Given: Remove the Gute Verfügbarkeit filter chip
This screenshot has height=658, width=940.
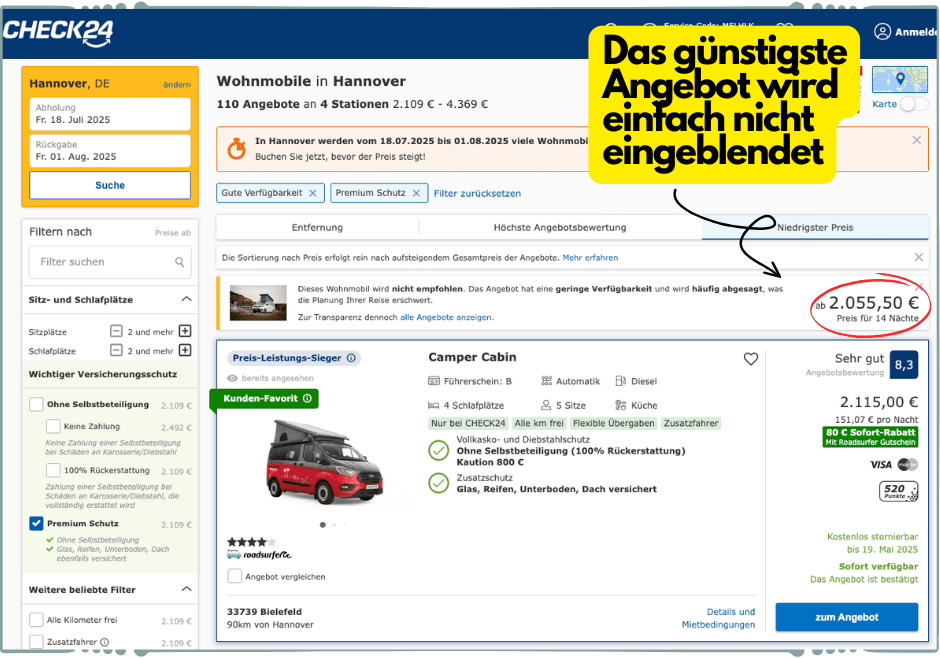Looking at the screenshot, I should click(x=312, y=193).
